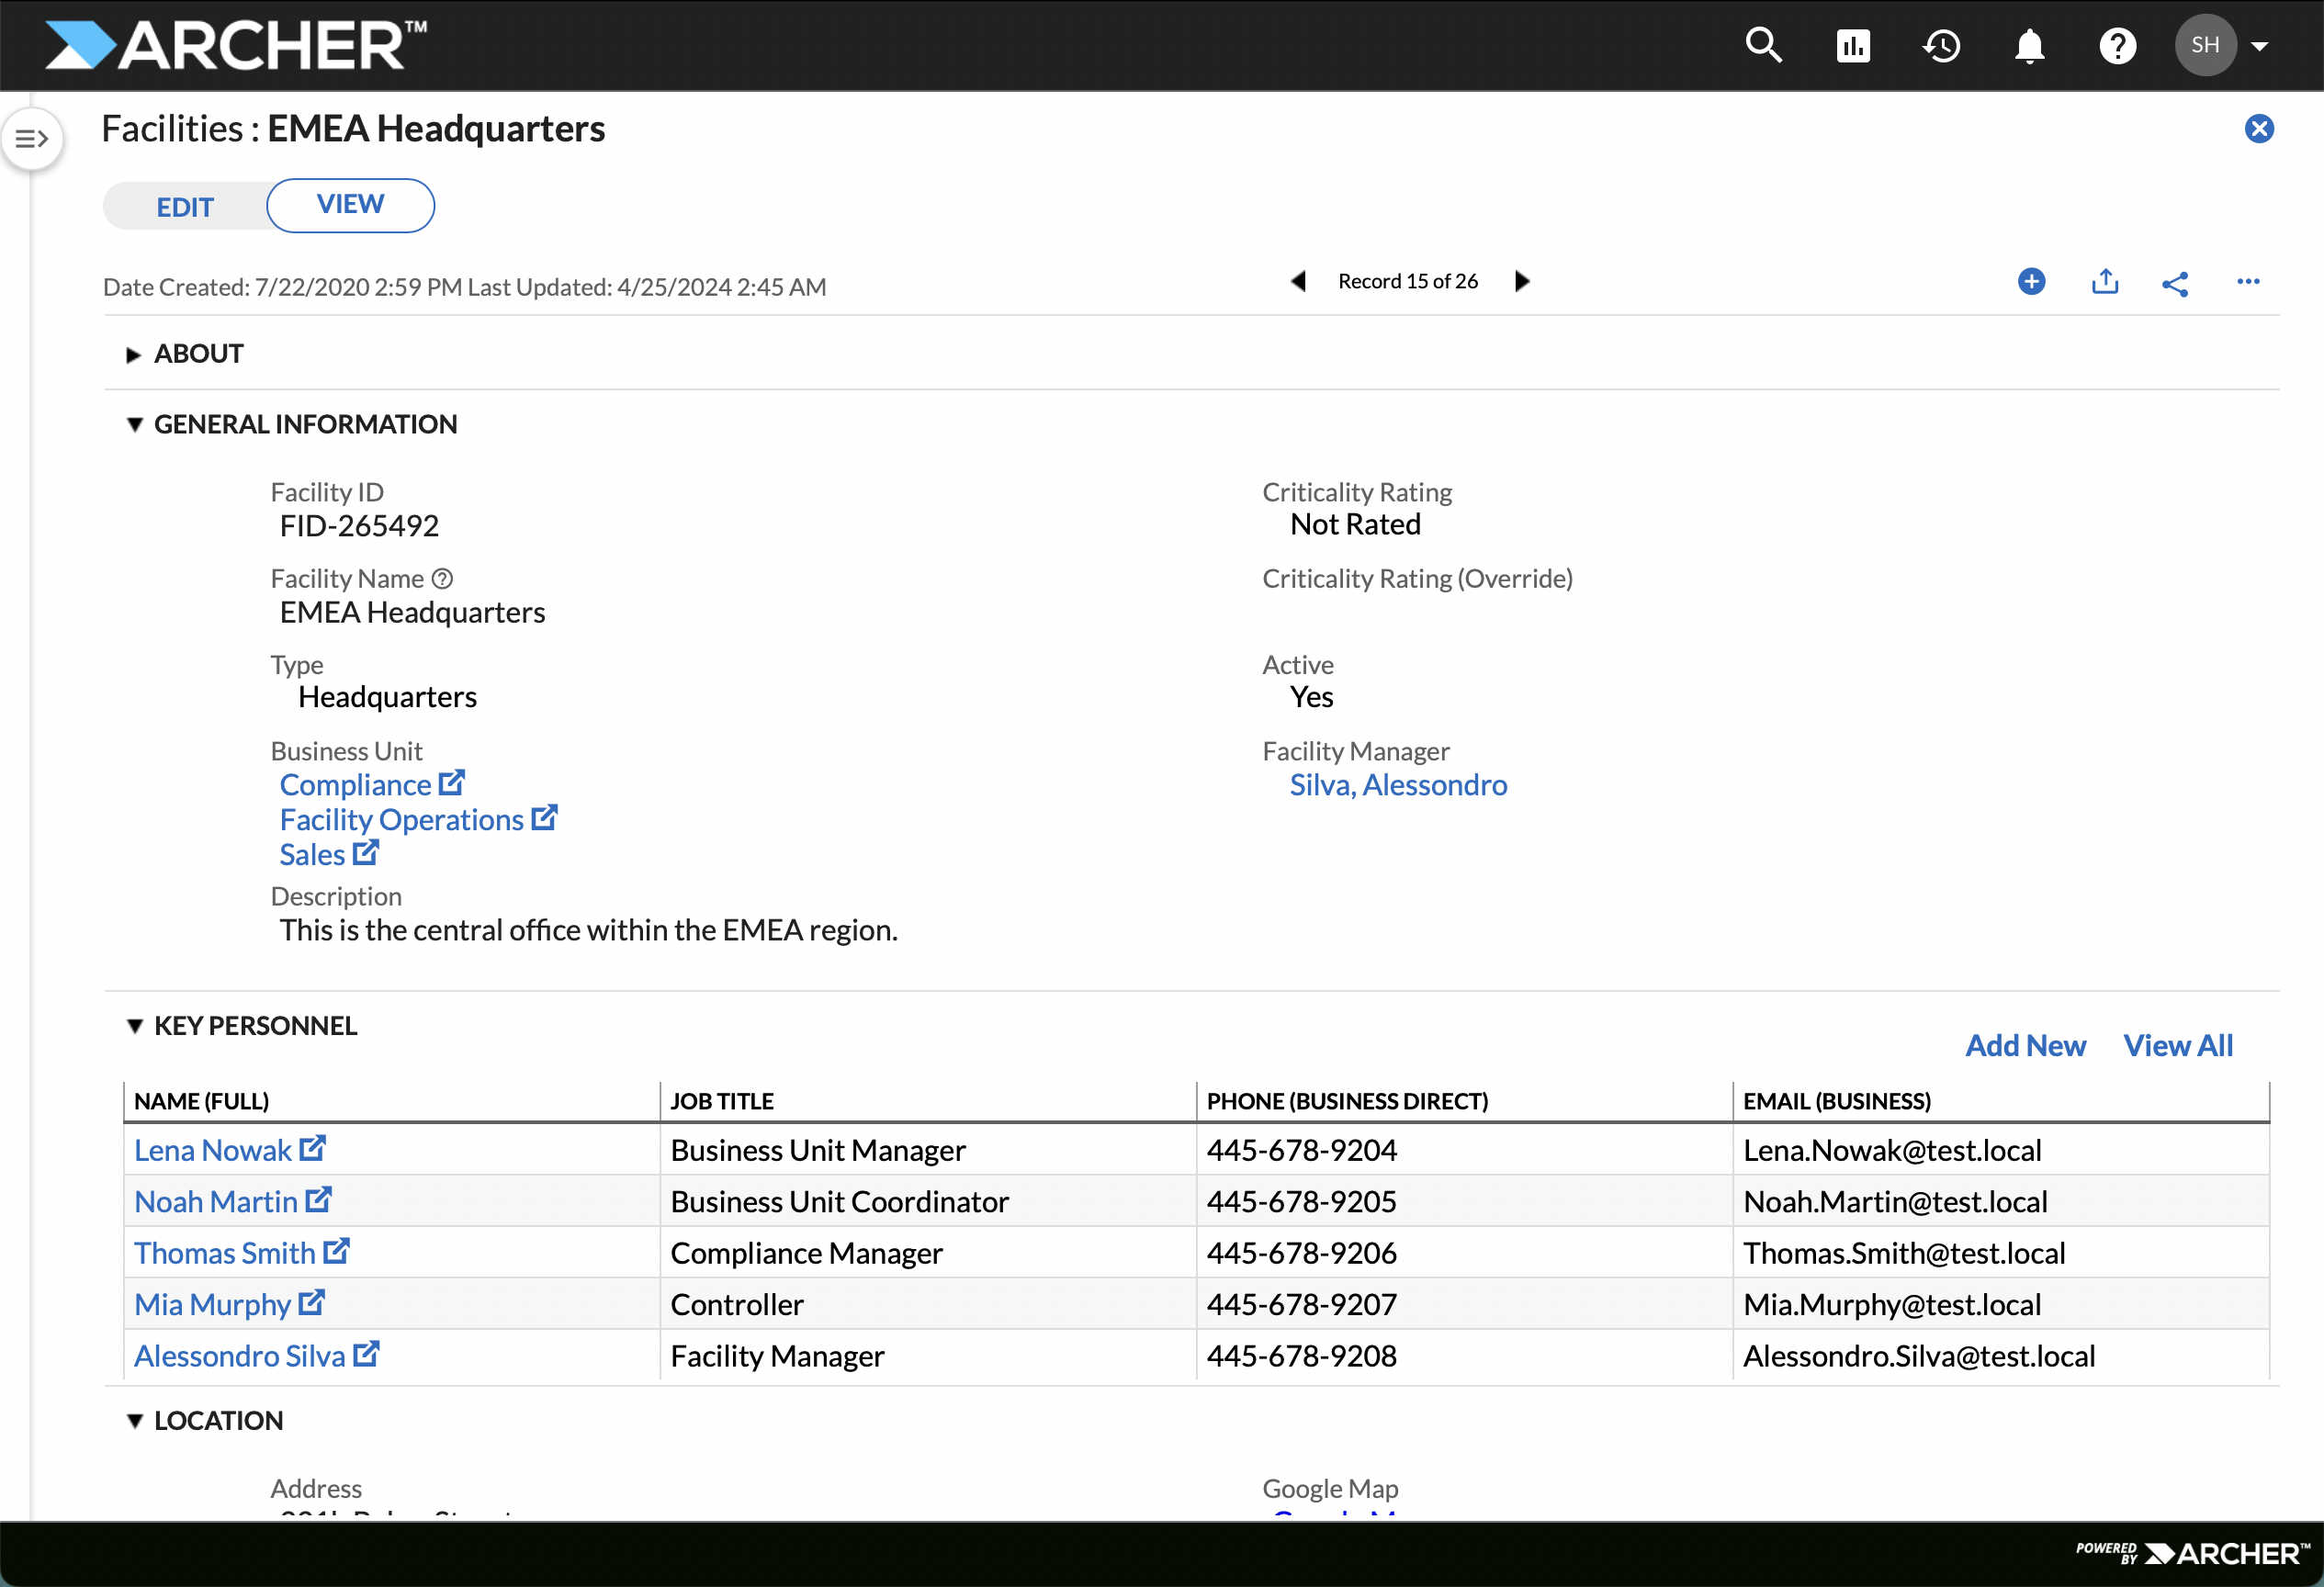Collapse the KEY PERSONNEL section
2324x1587 pixels.
point(135,1026)
